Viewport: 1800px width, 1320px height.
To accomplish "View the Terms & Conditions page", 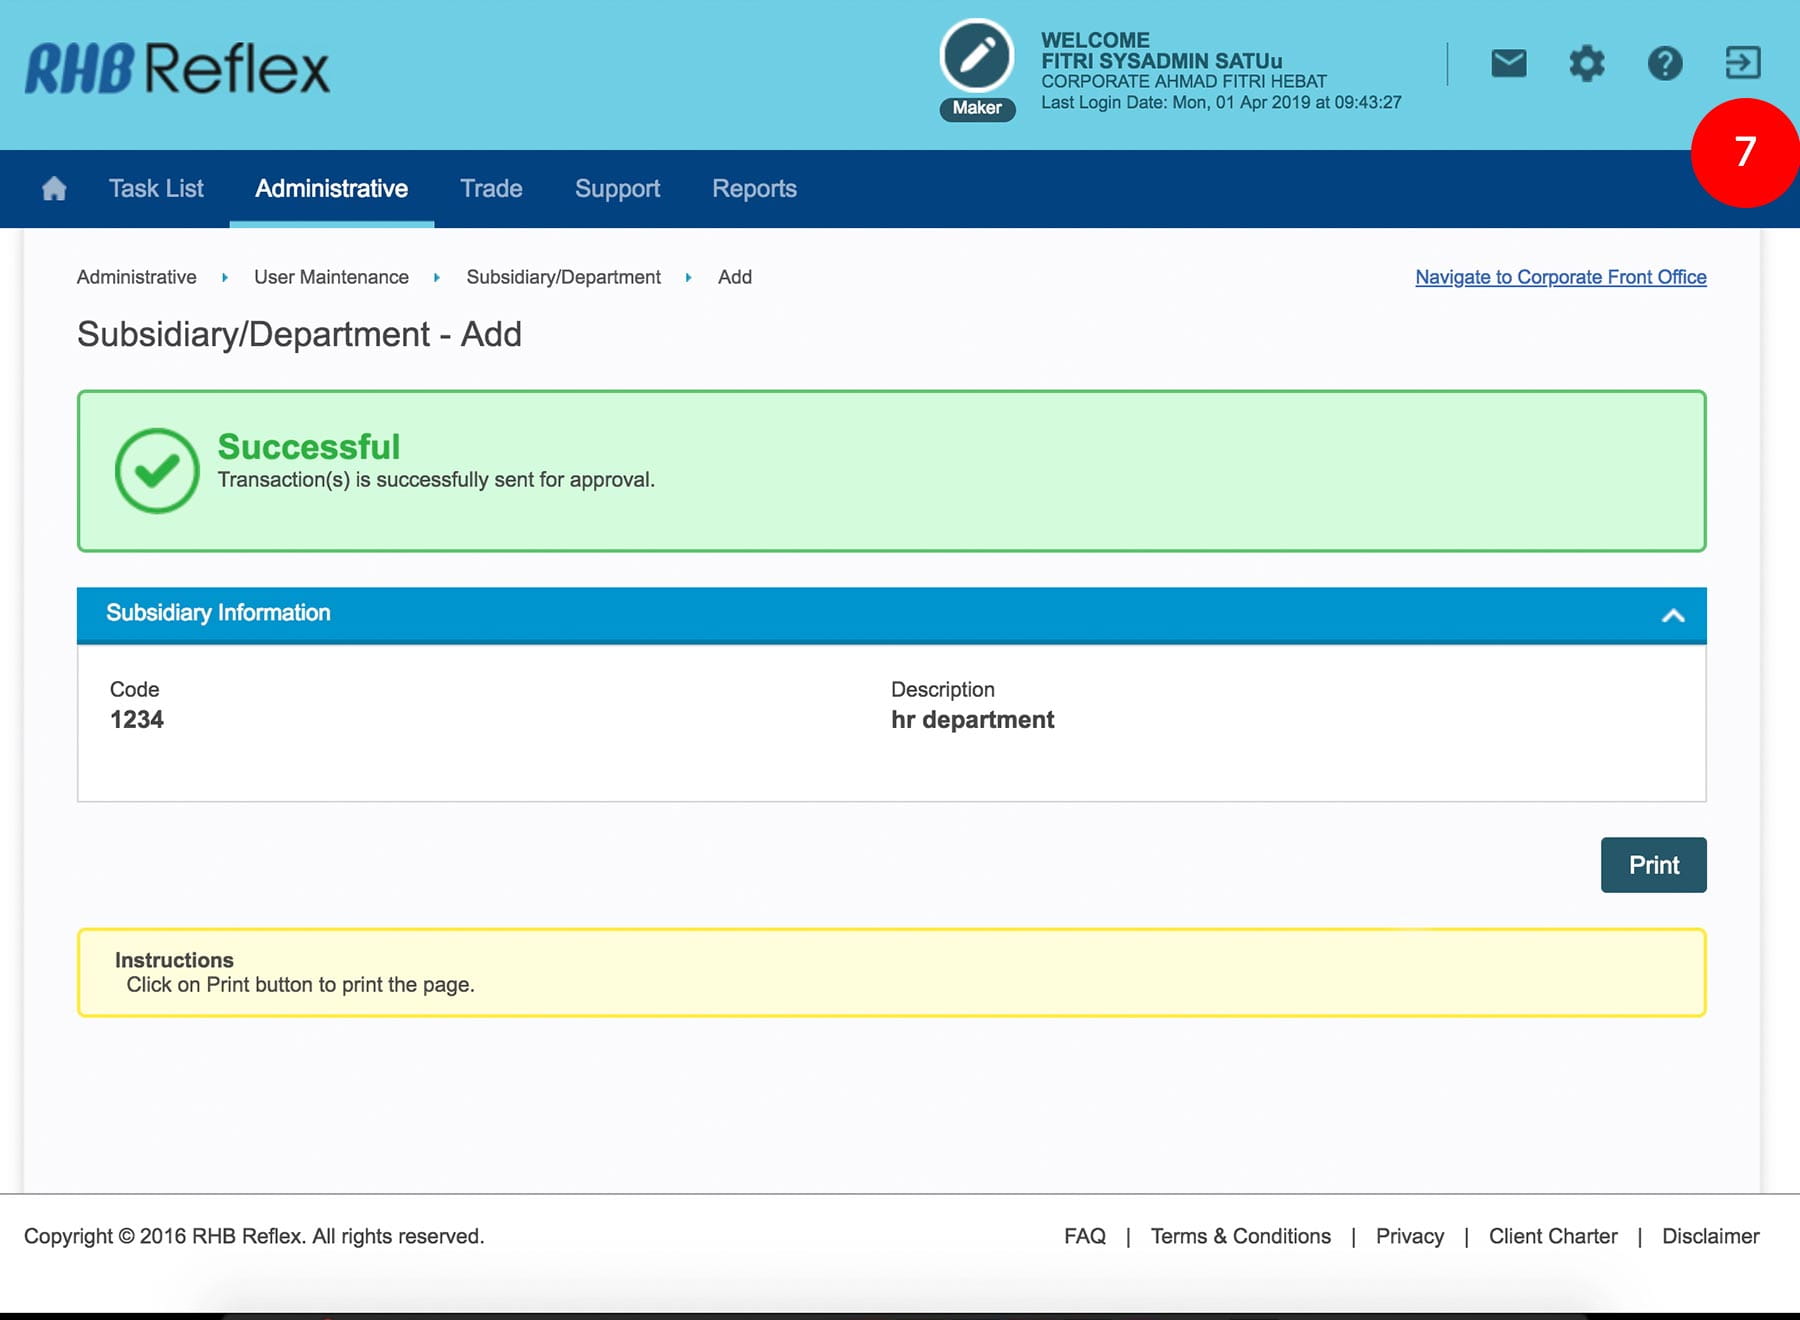I will pos(1240,1236).
